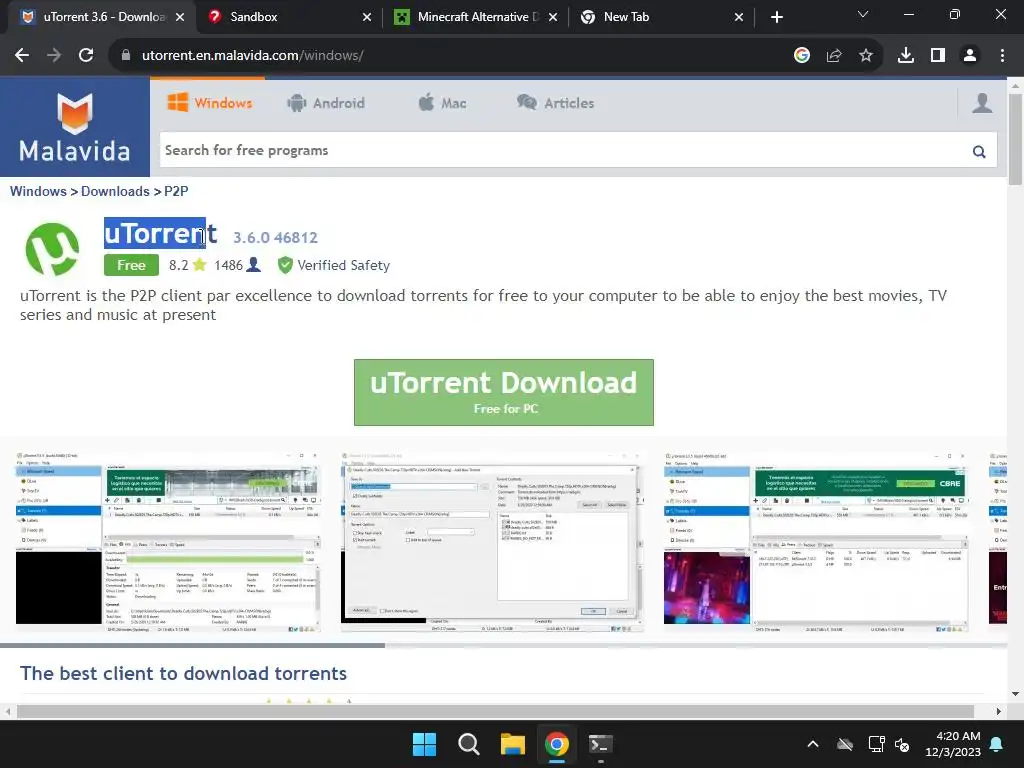1024x768 pixels.
Task: Open the terminal app in taskbar
Action: pos(600,744)
